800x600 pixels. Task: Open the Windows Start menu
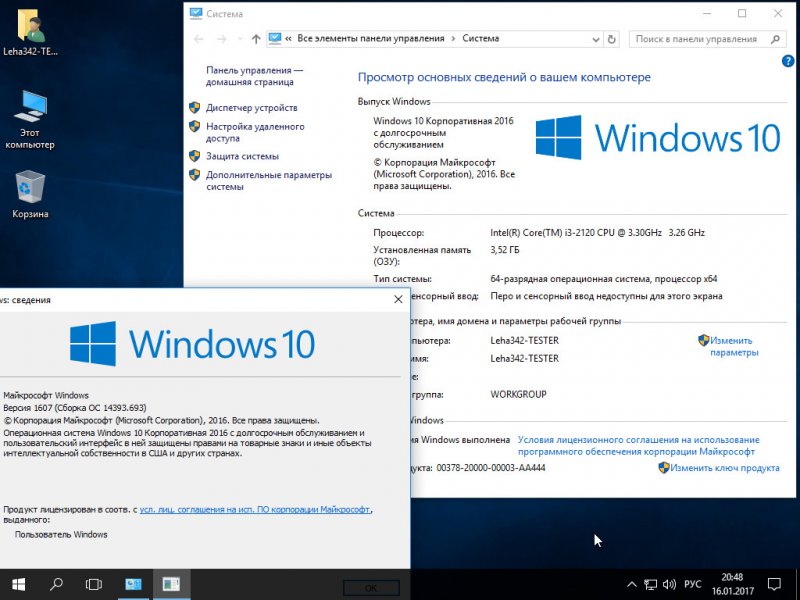18,584
